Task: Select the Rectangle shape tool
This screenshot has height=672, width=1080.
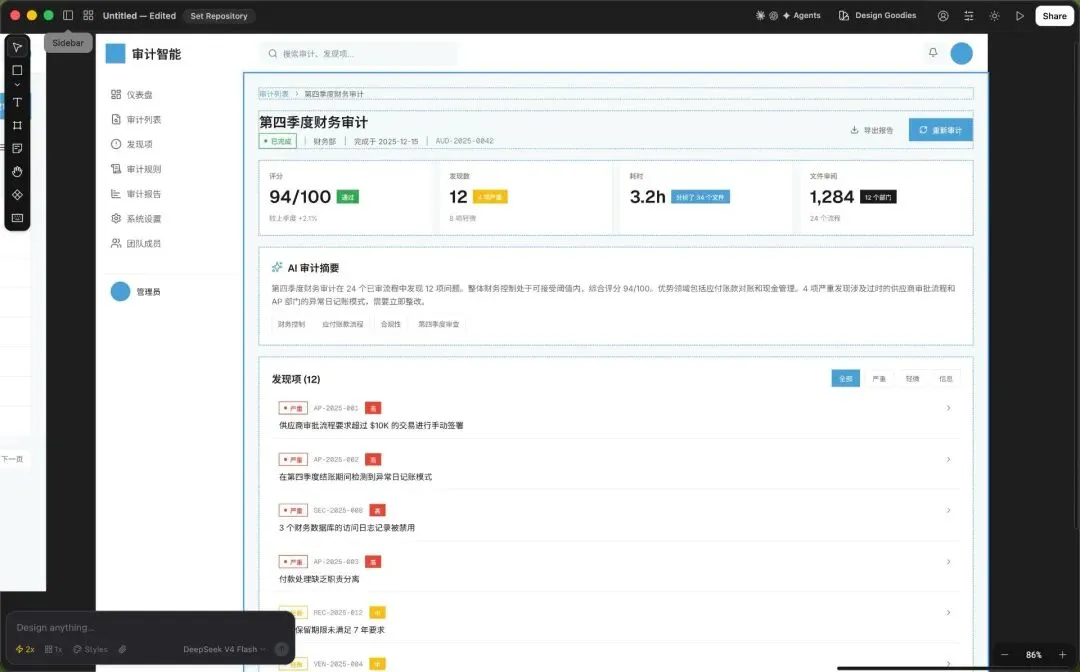Action: pos(17,70)
